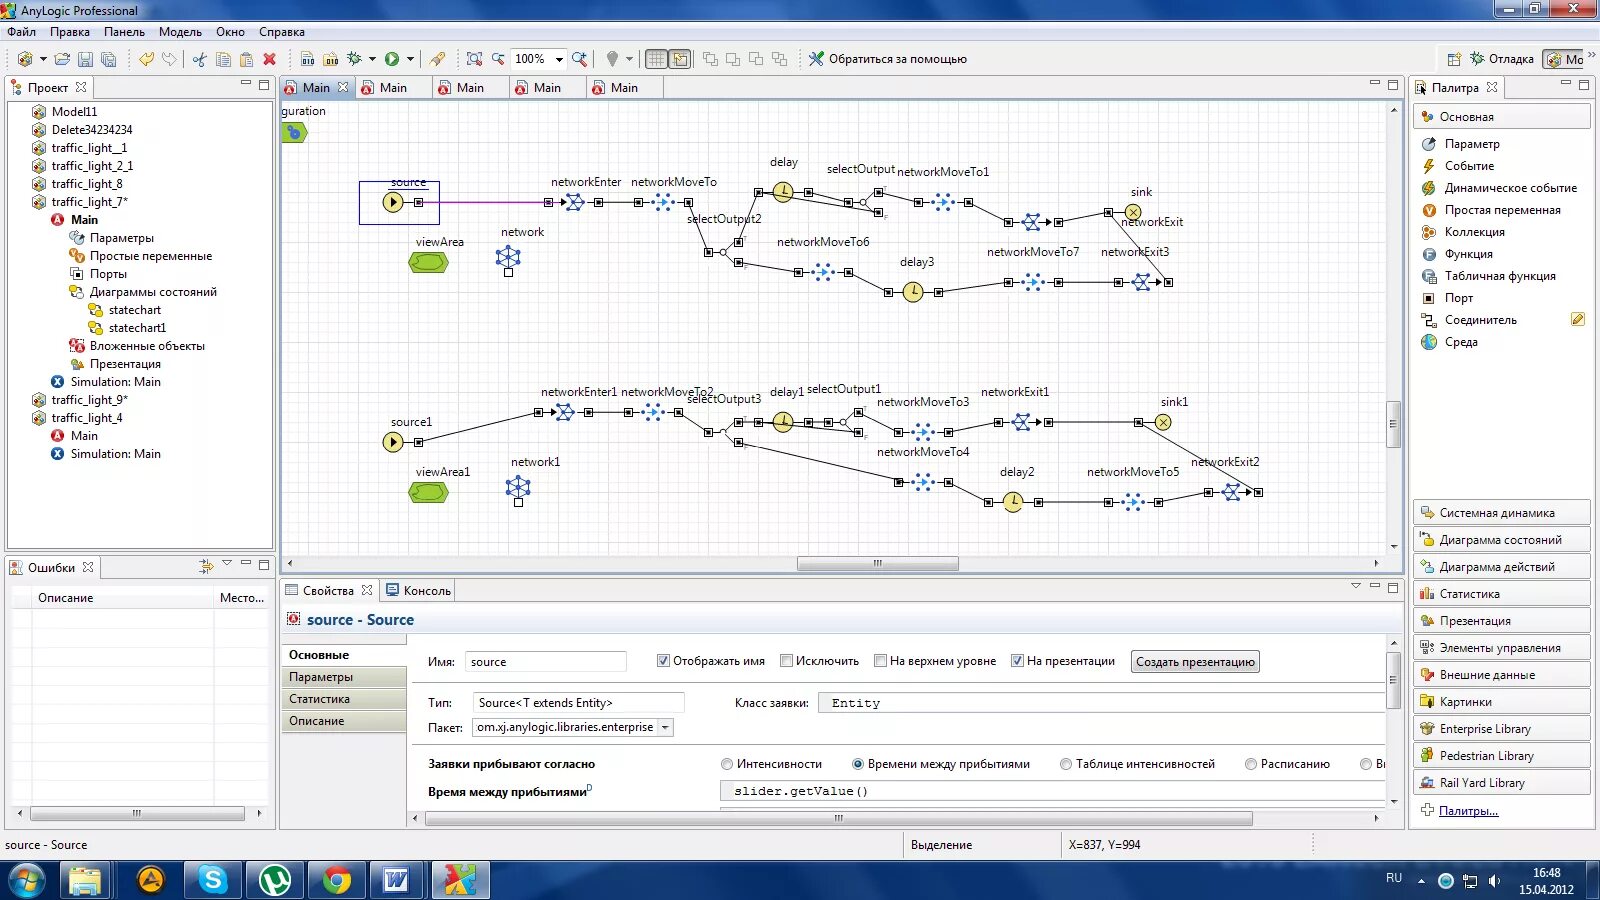Choose 'Таблице интенсивностей' radio option
The width and height of the screenshot is (1600, 900).
click(1066, 764)
